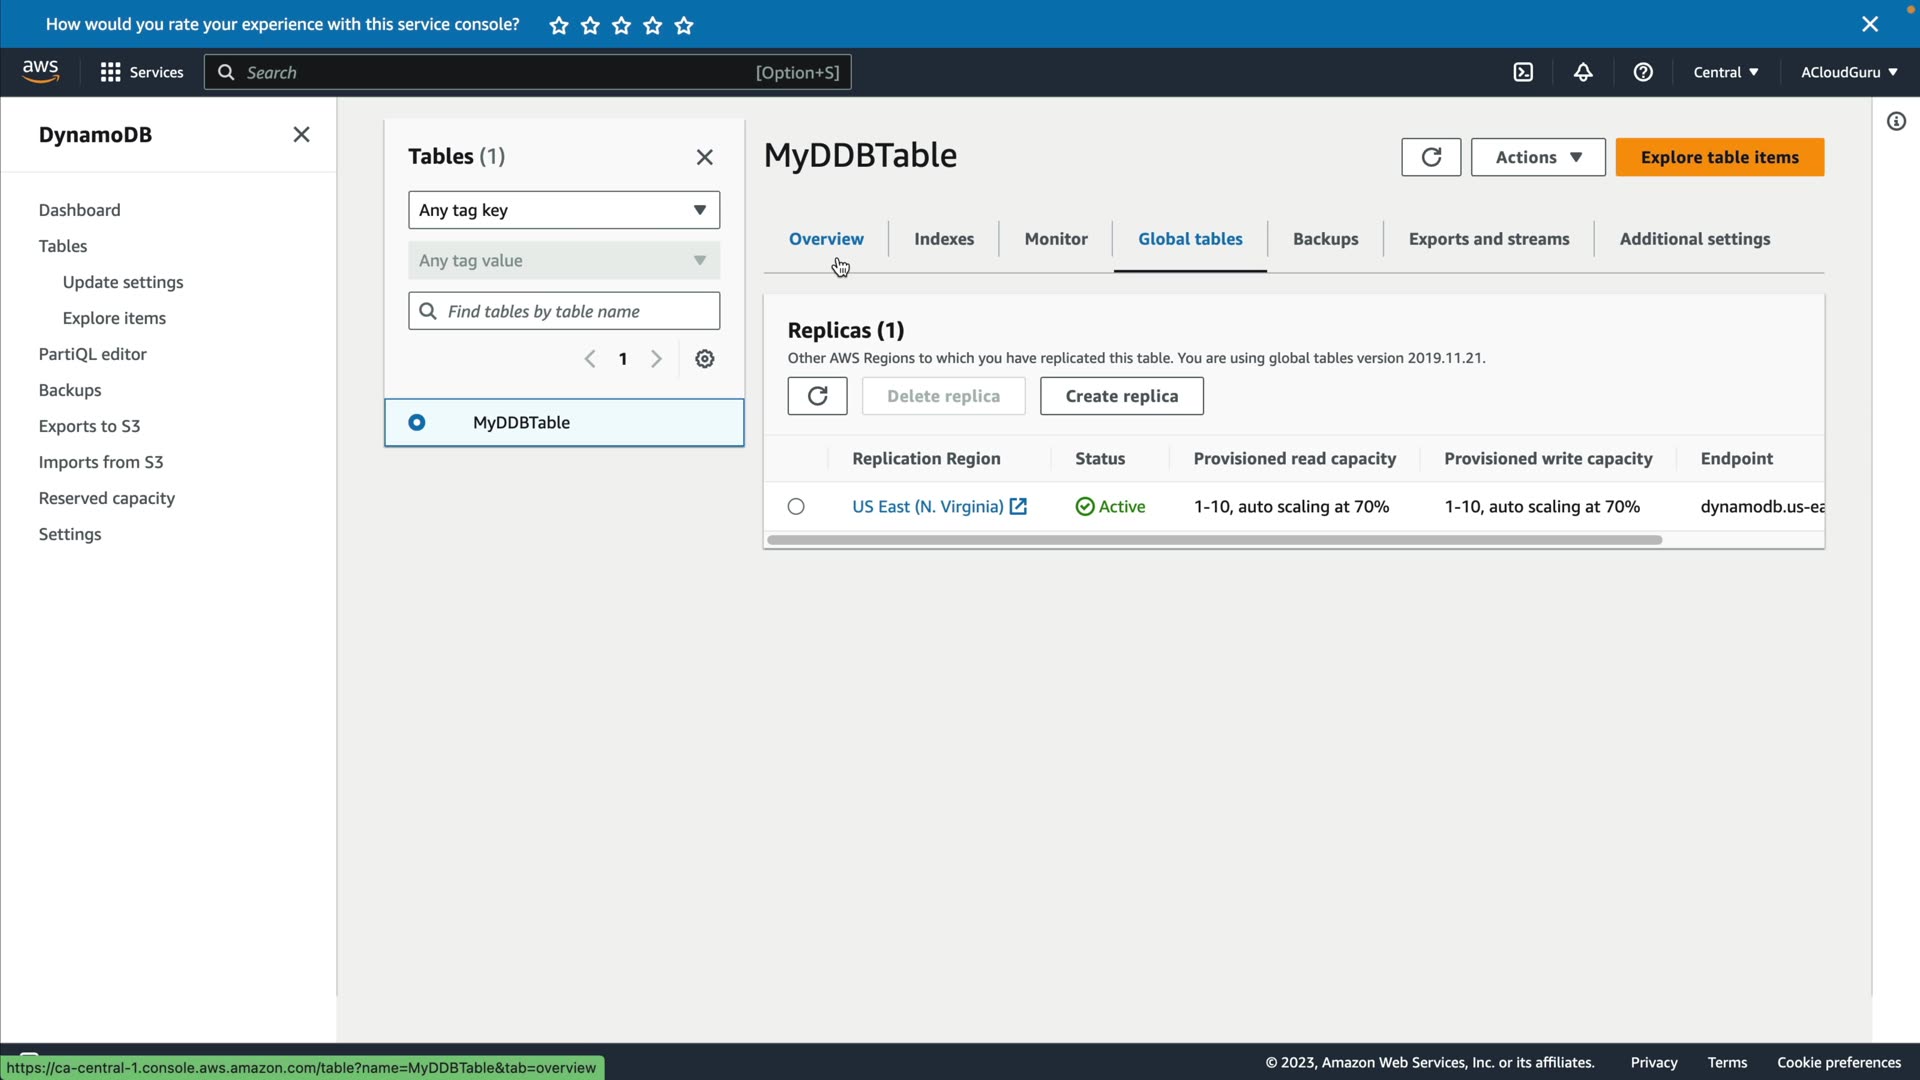Refresh the Replicas list
Viewport: 1920px width, 1080px height.
tap(817, 396)
